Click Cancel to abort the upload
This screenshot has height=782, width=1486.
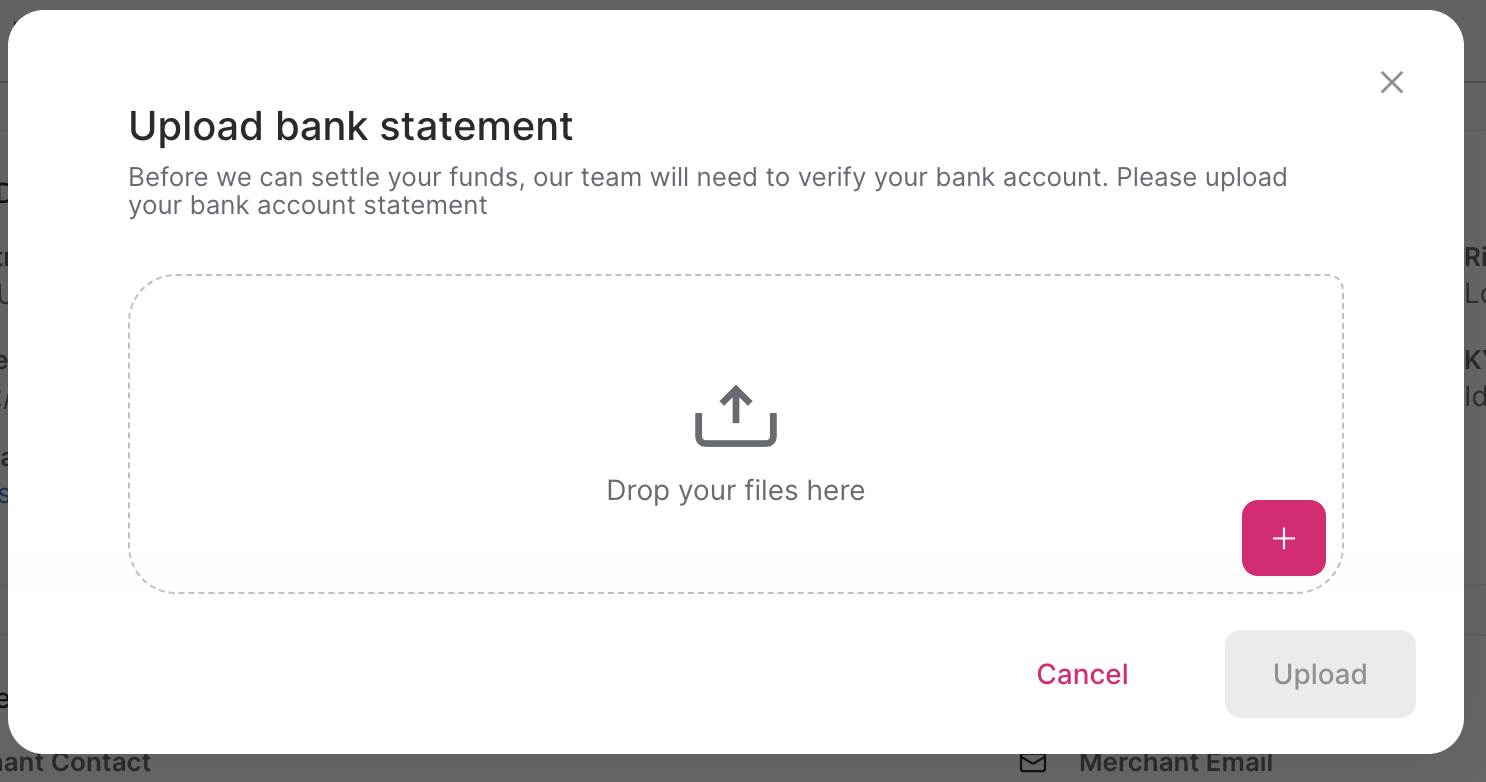[x=1082, y=674]
